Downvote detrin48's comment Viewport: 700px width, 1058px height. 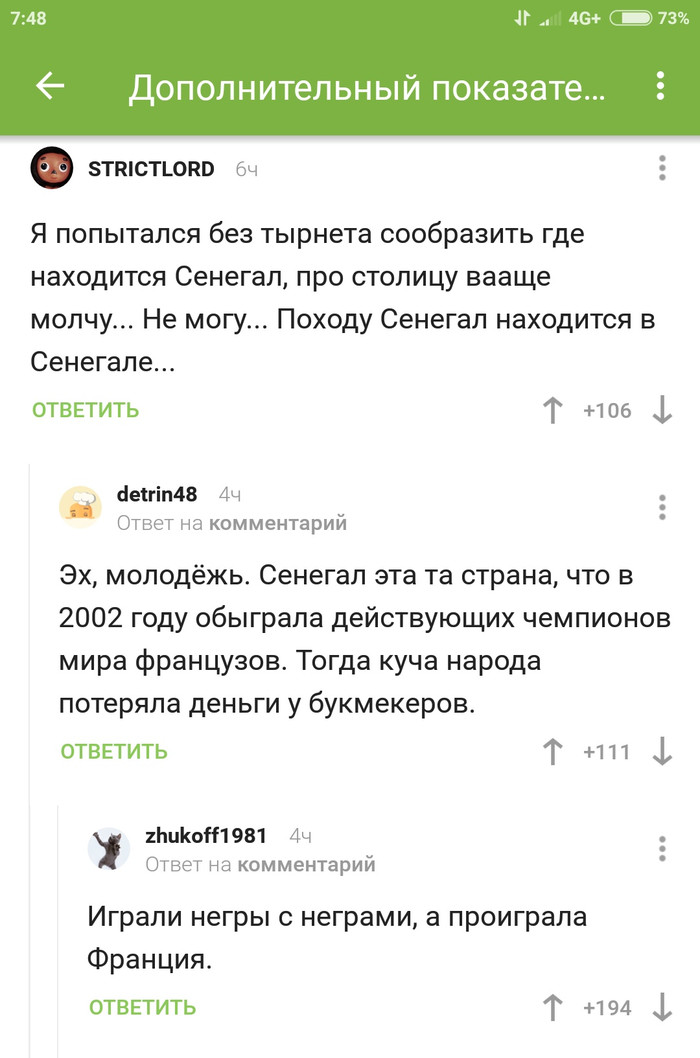click(x=662, y=752)
